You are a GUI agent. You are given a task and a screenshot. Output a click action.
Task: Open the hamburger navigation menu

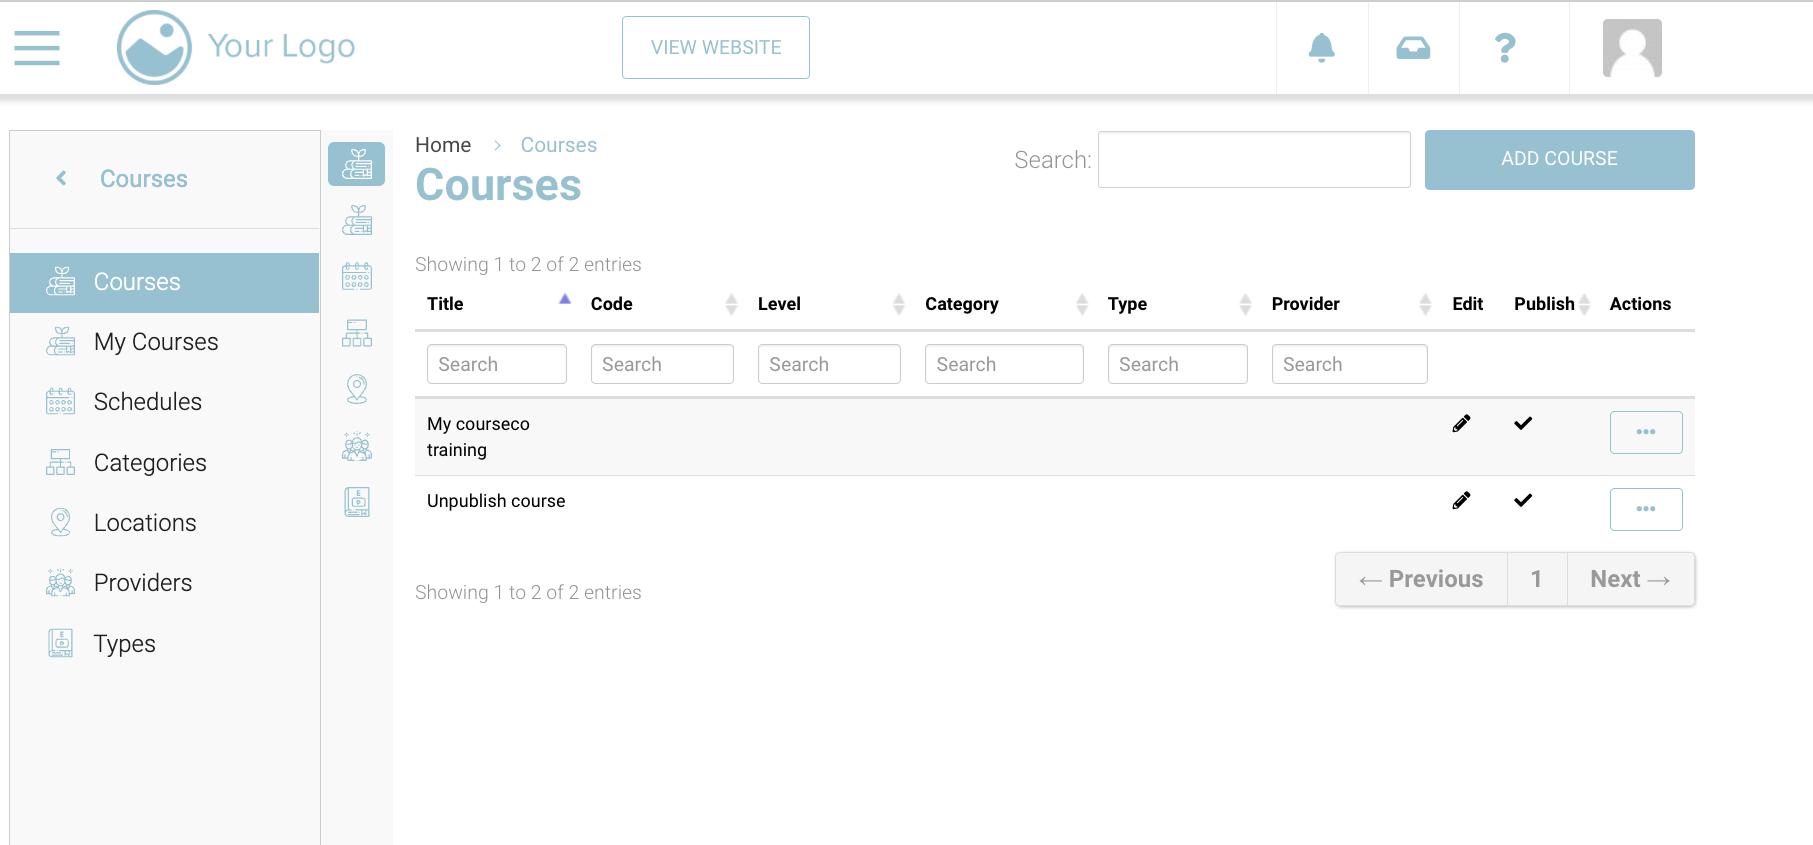coord(37,48)
